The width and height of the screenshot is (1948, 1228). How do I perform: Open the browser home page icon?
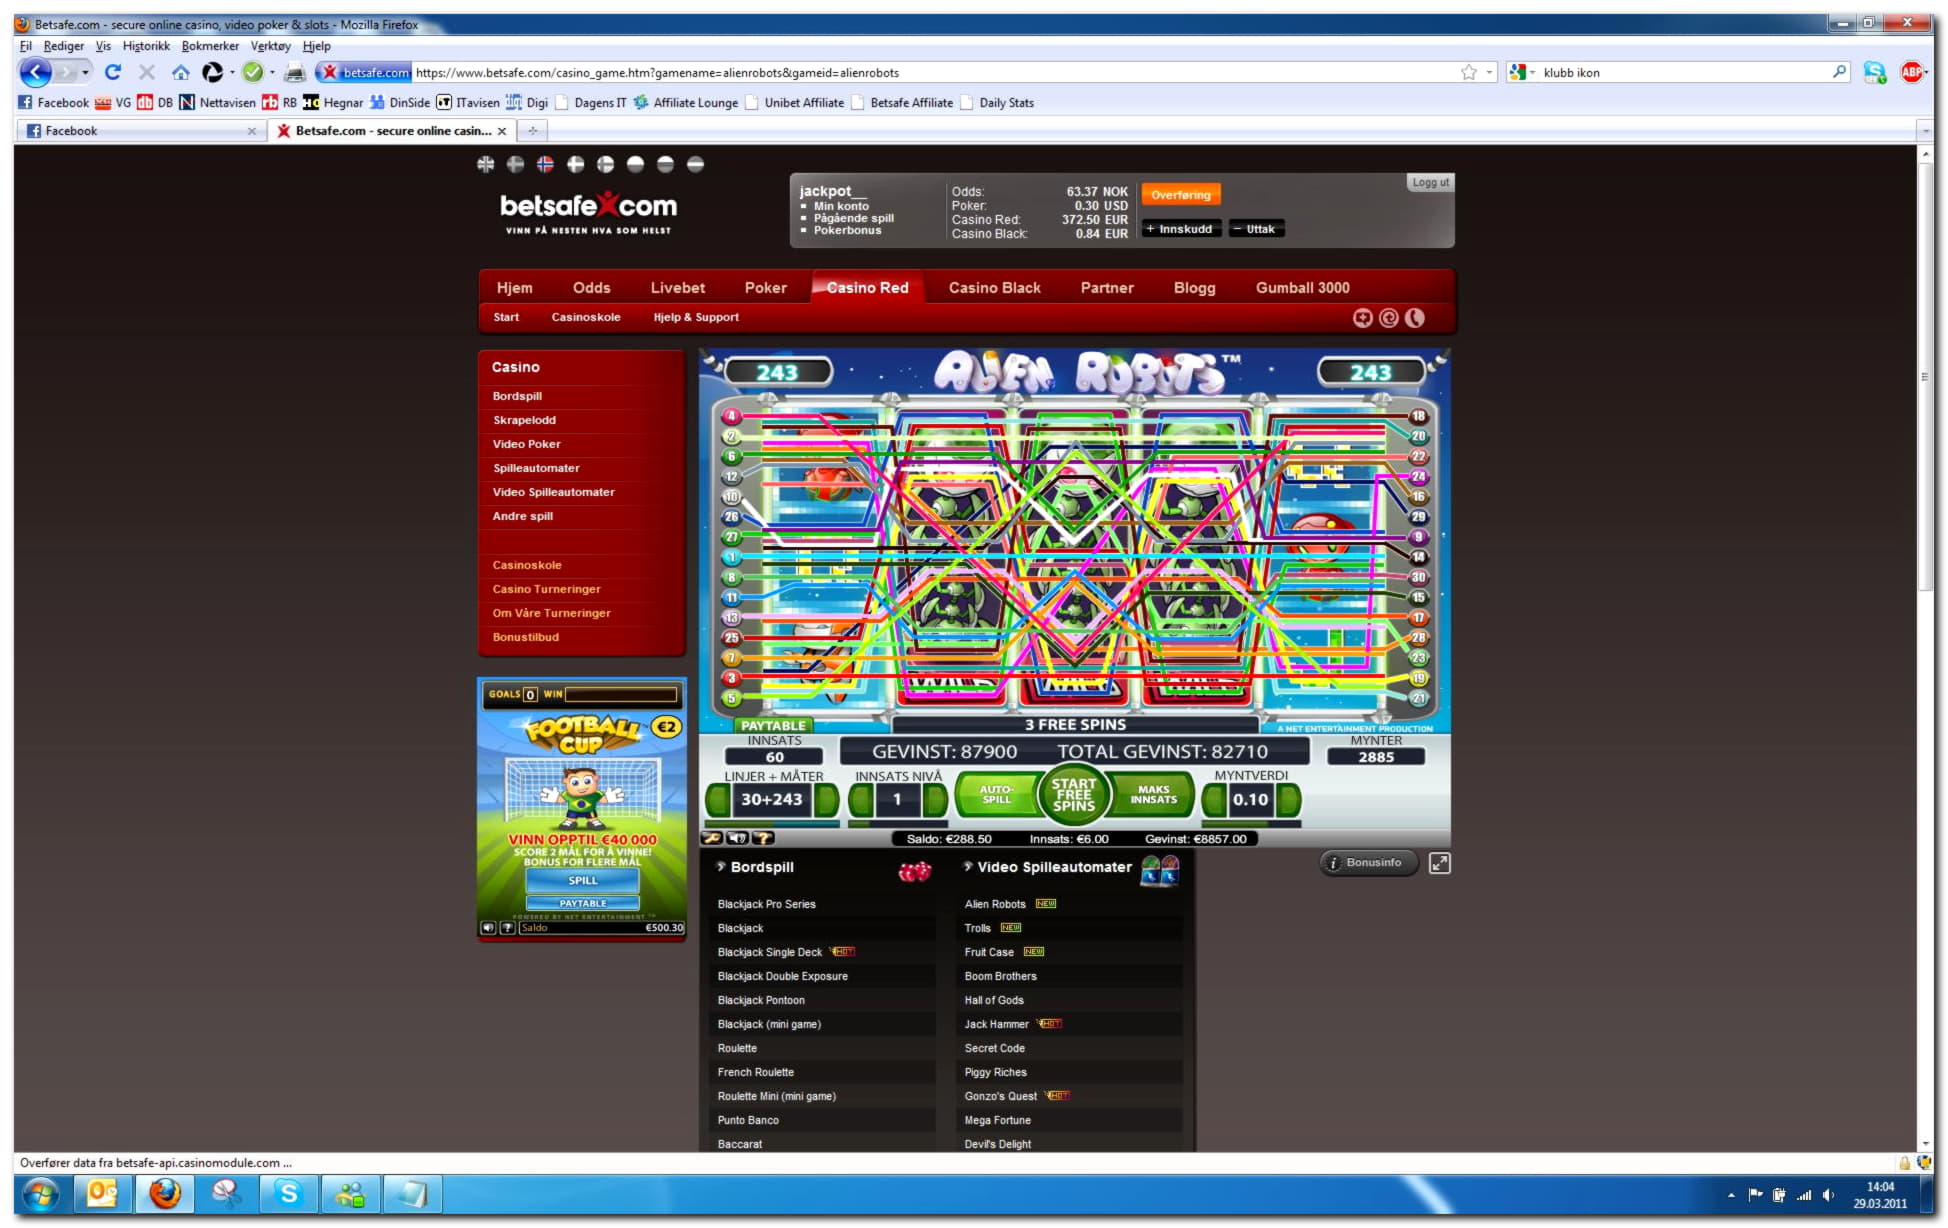point(181,72)
